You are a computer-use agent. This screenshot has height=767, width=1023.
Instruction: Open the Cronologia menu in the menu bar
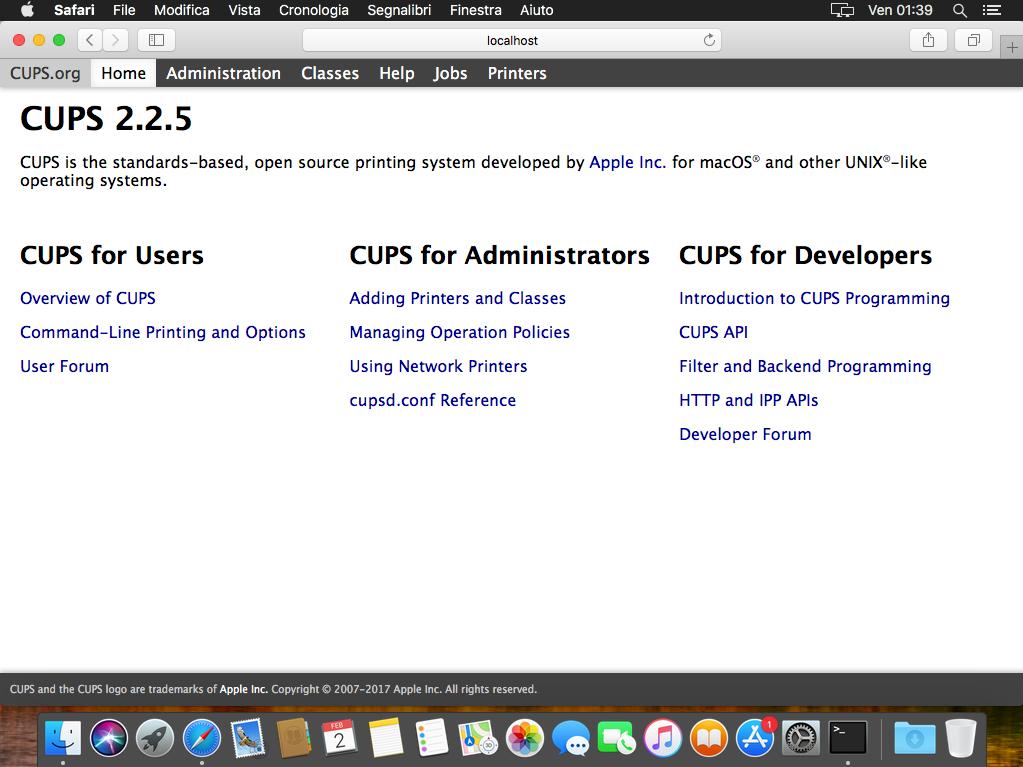[x=314, y=10]
